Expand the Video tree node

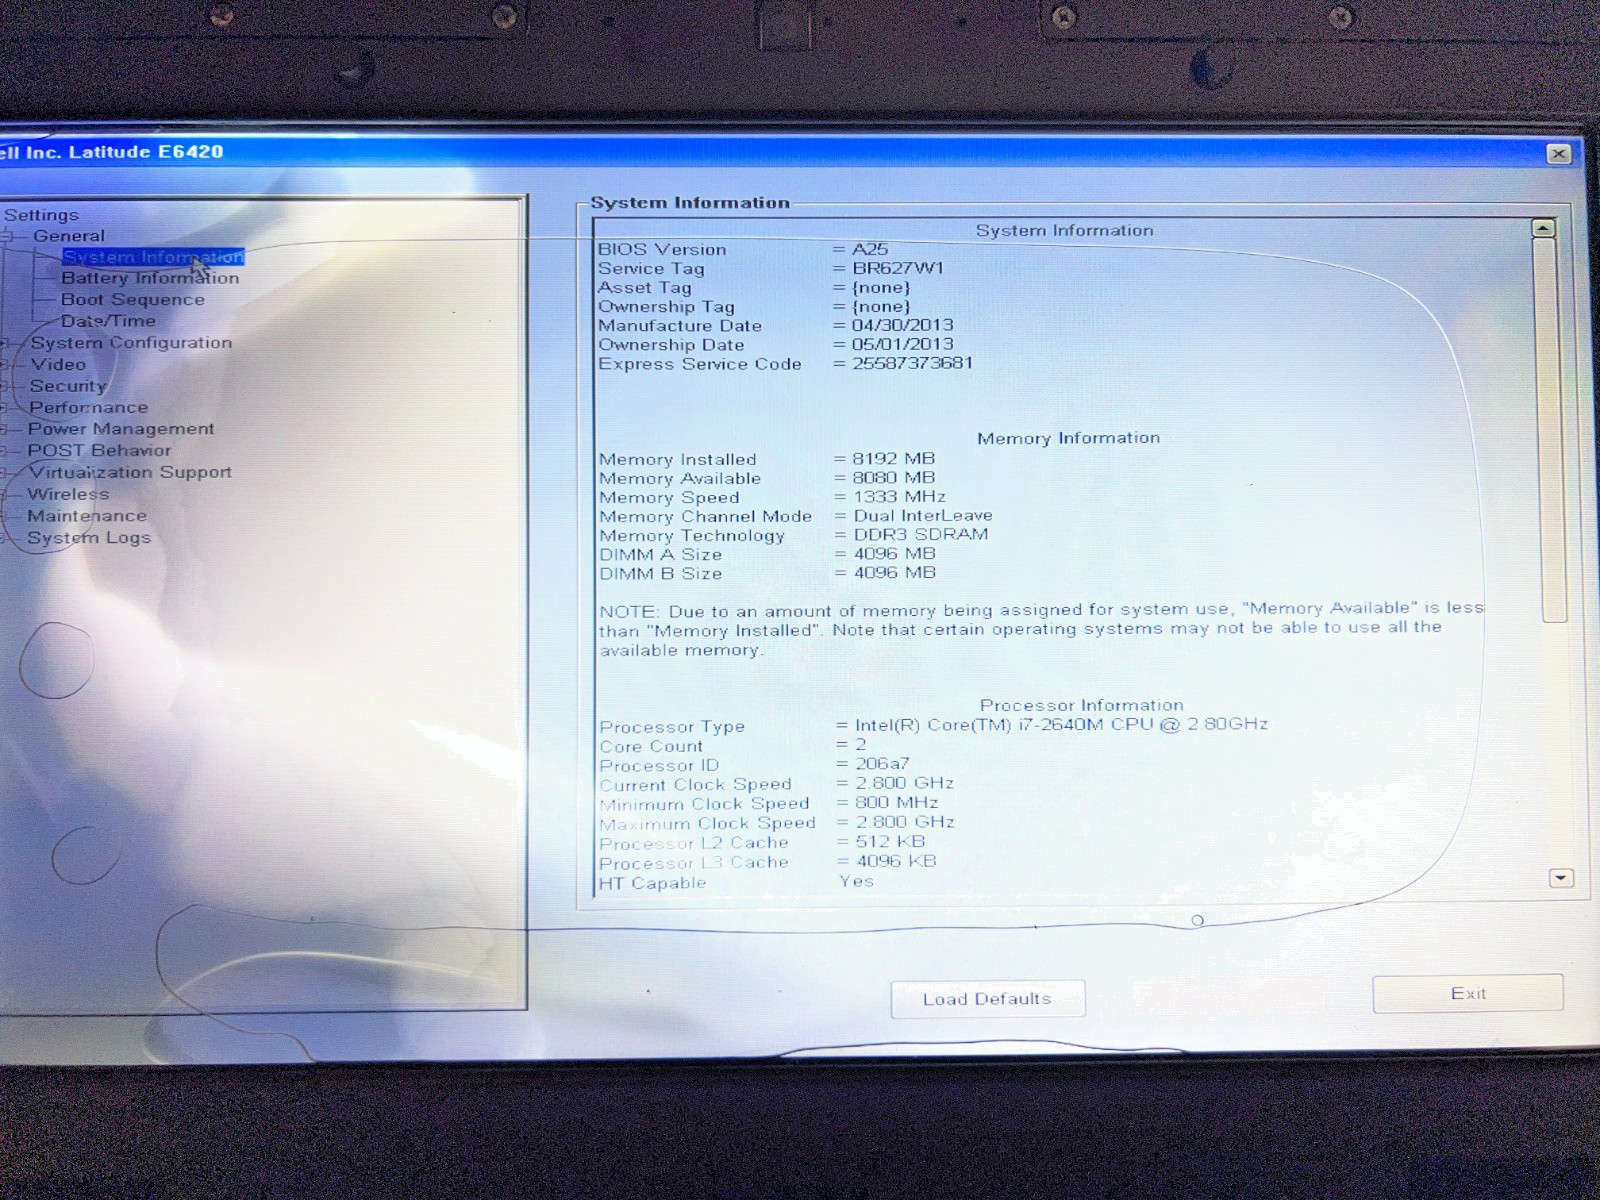click(5, 365)
